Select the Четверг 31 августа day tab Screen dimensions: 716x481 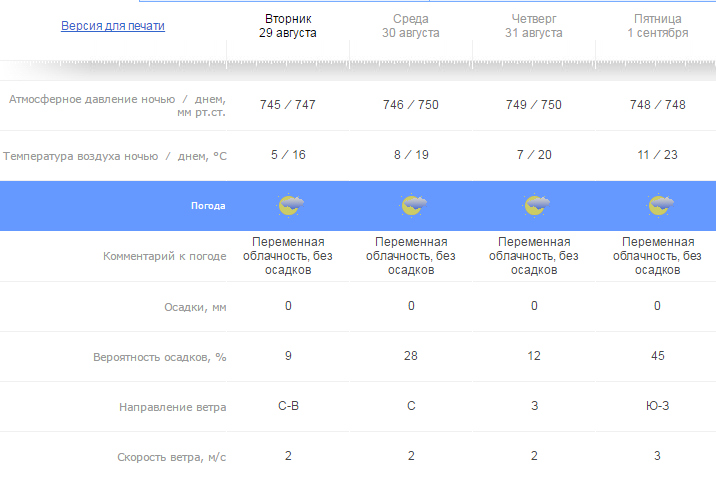point(534,26)
